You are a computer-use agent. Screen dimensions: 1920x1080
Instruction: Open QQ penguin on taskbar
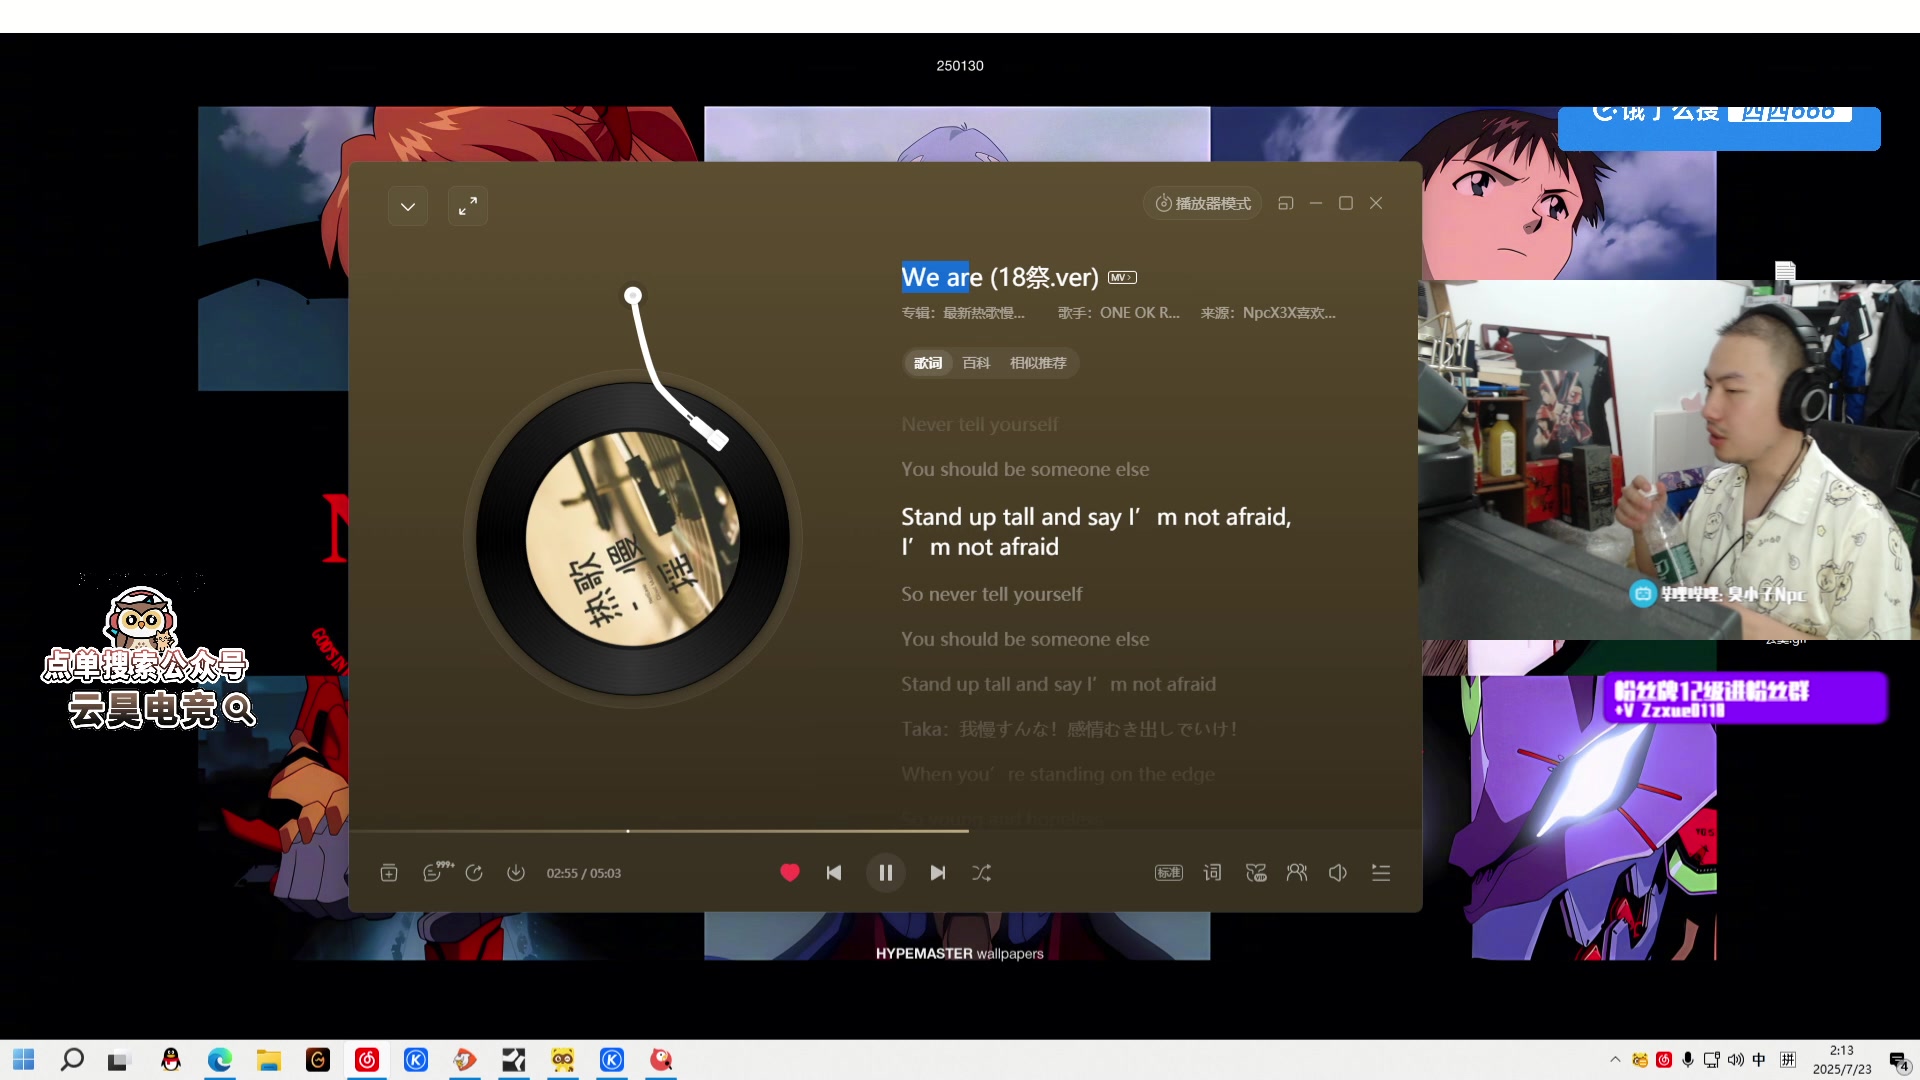tap(170, 1060)
